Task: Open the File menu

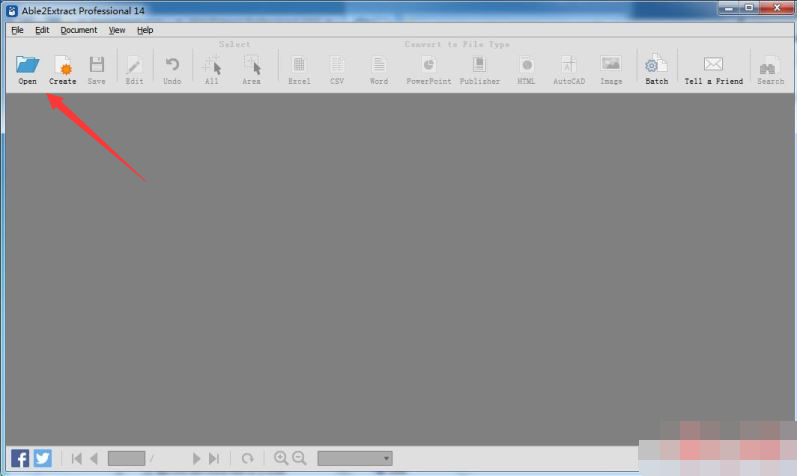Action: click(x=17, y=30)
